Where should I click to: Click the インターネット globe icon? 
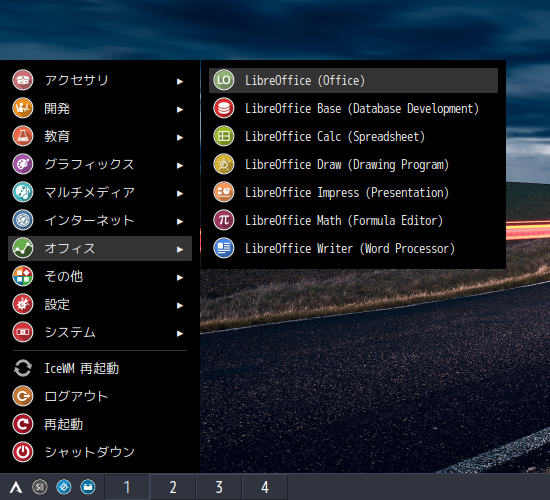pos(23,220)
